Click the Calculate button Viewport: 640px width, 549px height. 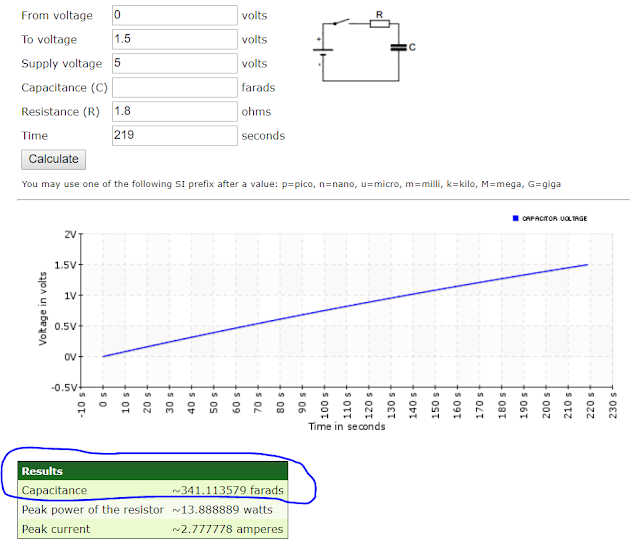point(53,159)
